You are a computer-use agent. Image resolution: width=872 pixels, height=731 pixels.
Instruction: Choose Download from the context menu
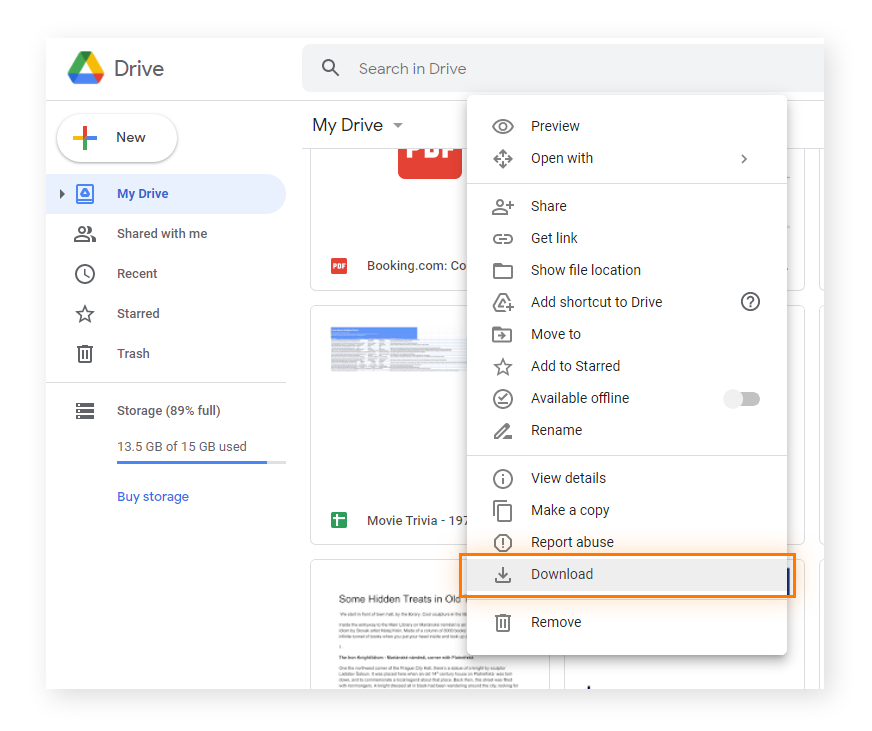562,574
